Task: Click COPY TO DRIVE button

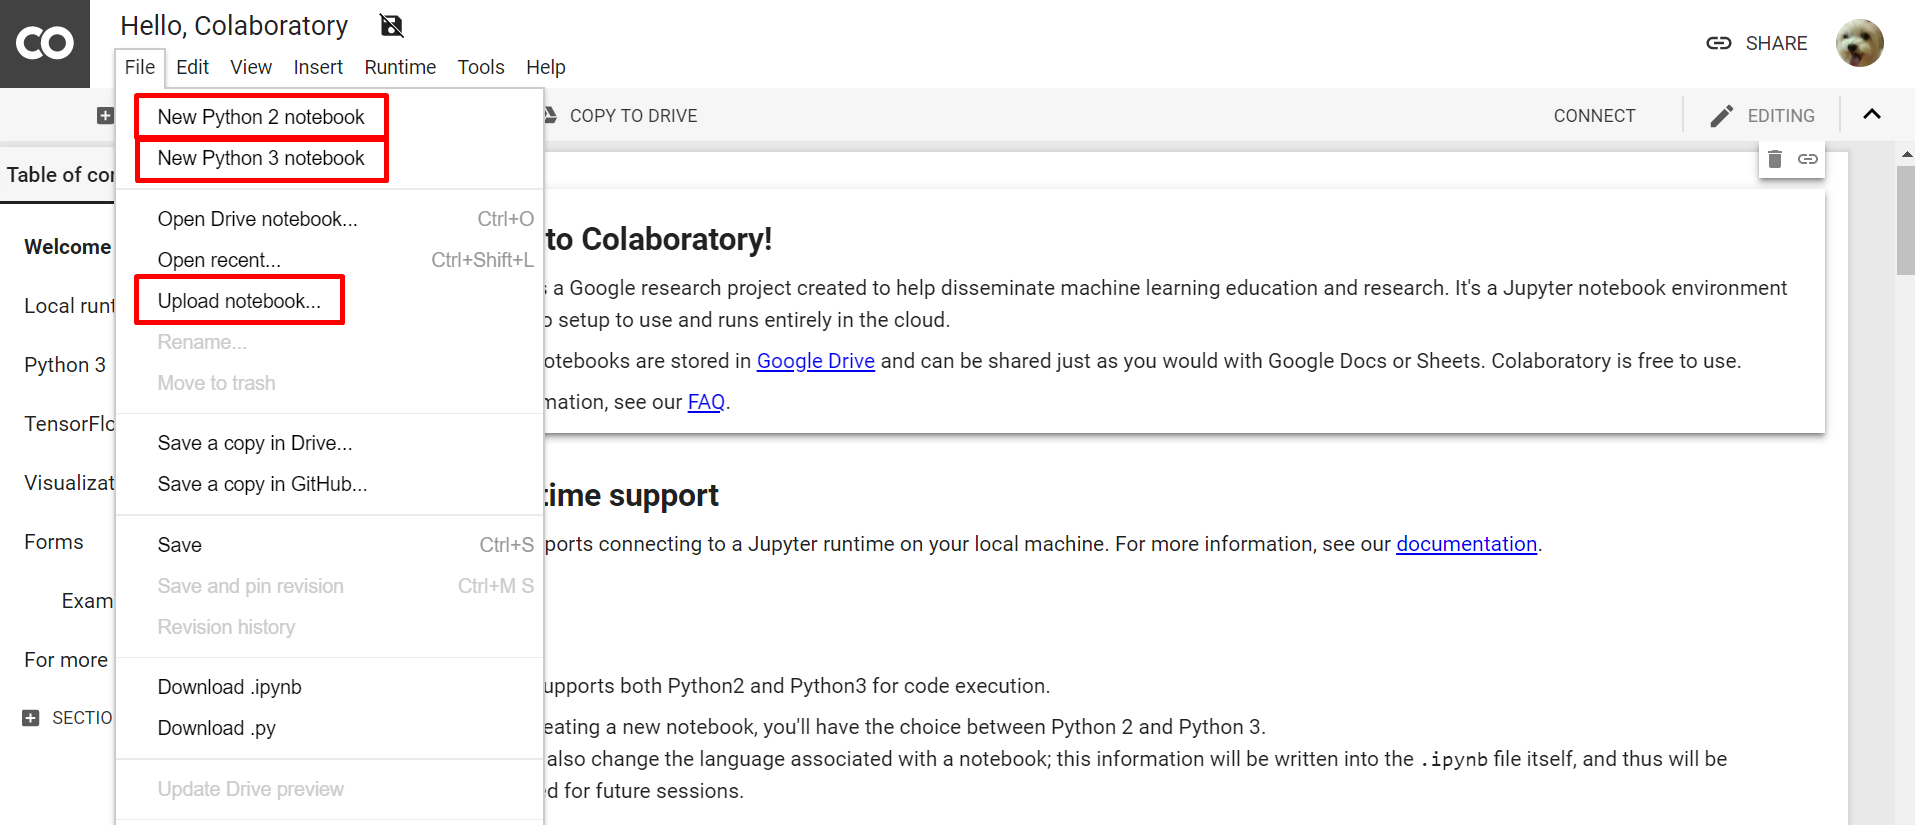Action: (x=632, y=116)
